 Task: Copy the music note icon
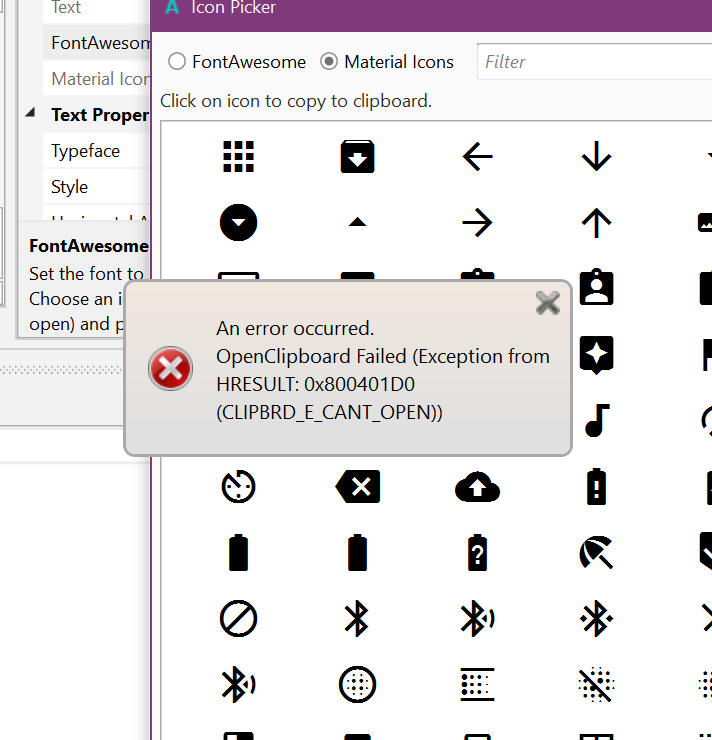pyautogui.click(x=597, y=420)
